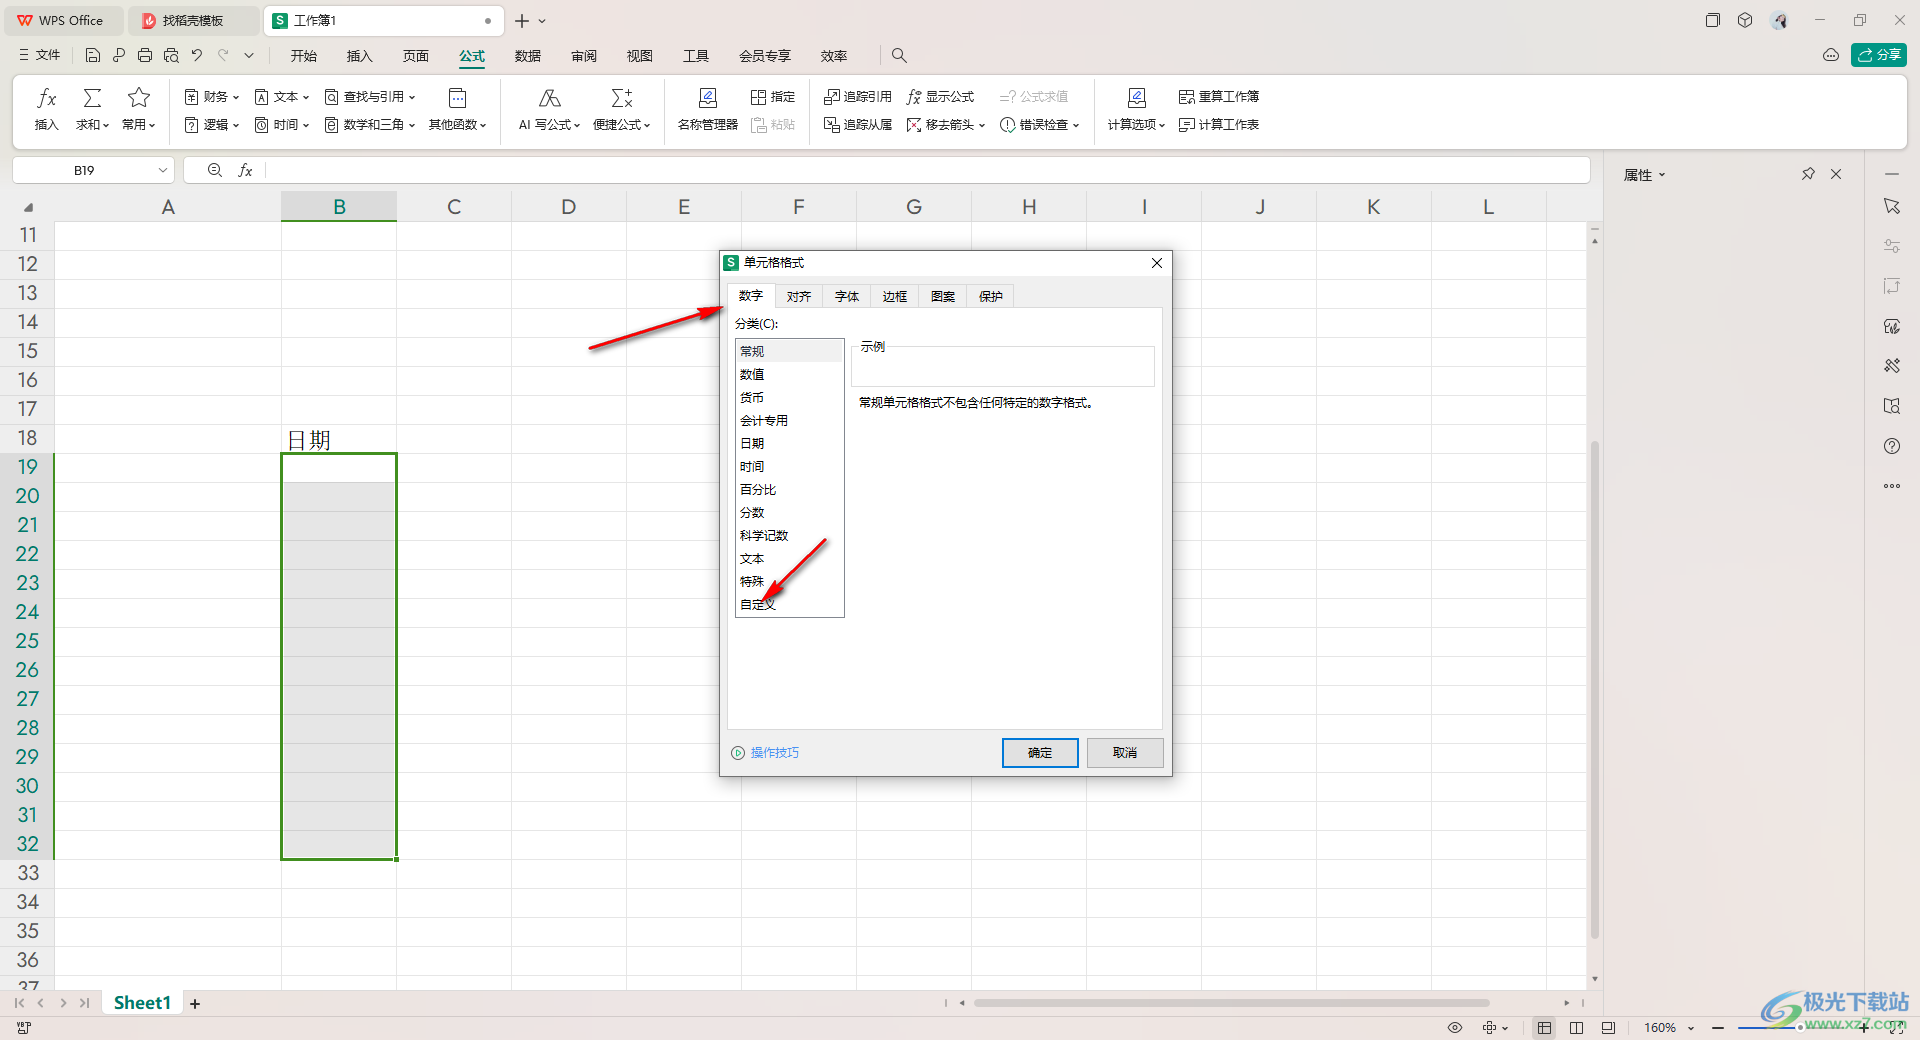Open the 视图 View ribbon tab
This screenshot has height=1040, width=1920.
click(x=640, y=56)
